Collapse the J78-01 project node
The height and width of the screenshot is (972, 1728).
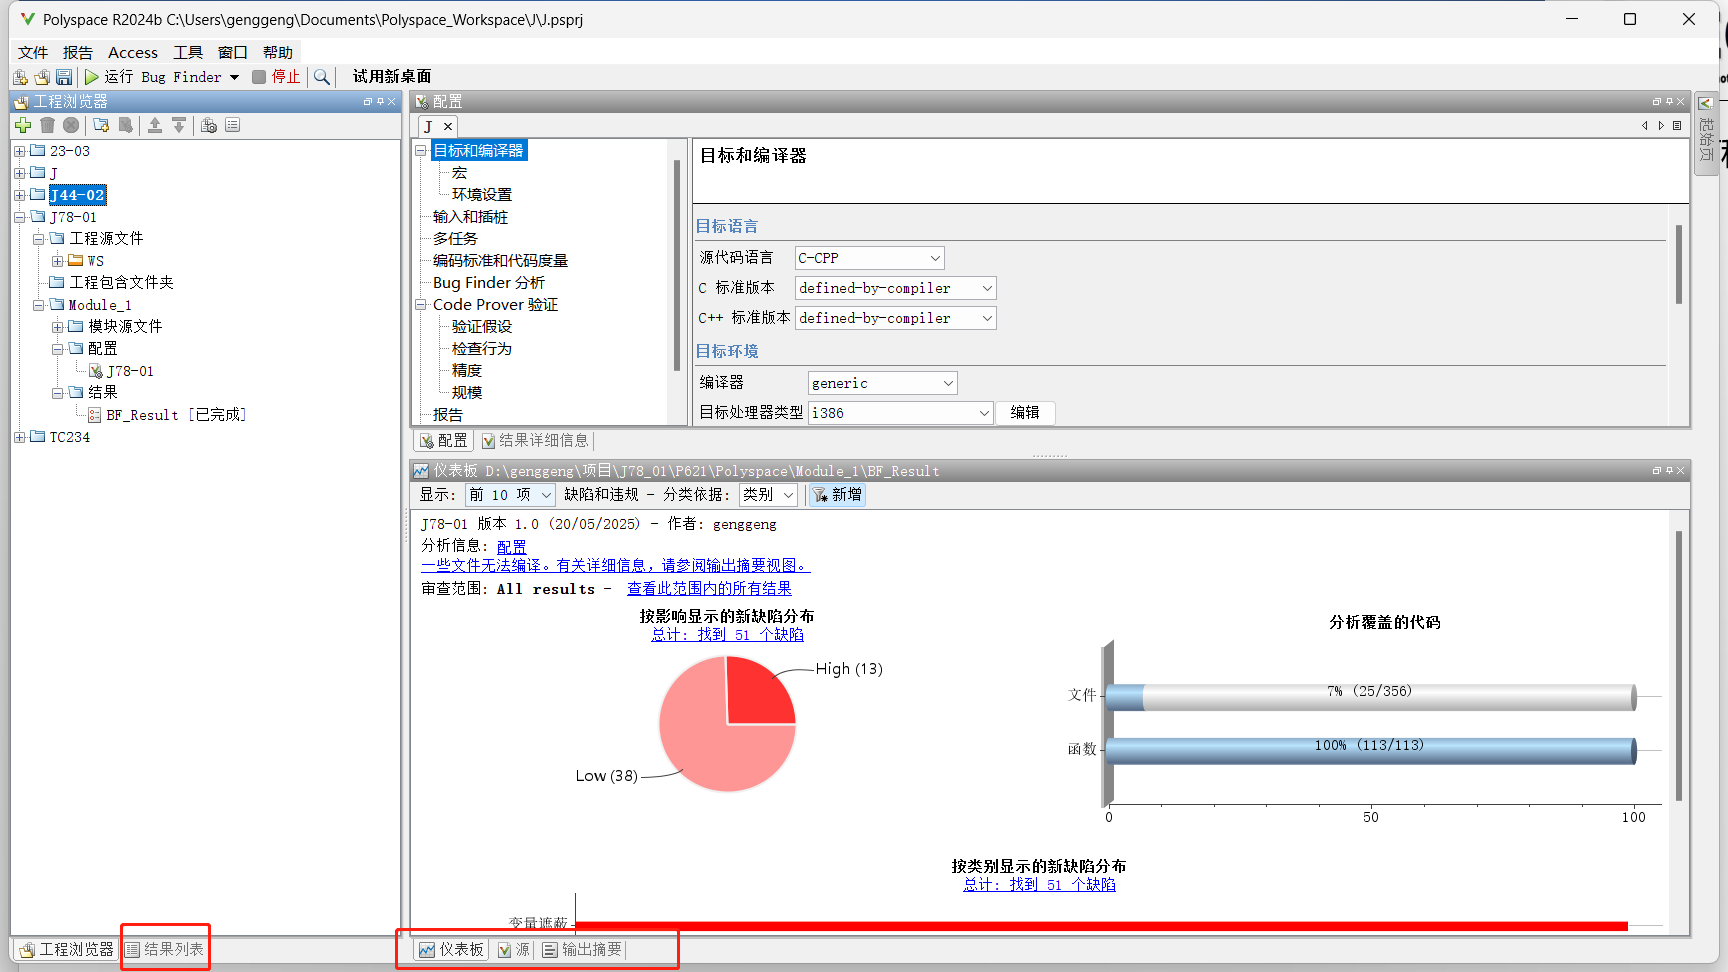coord(20,217)
